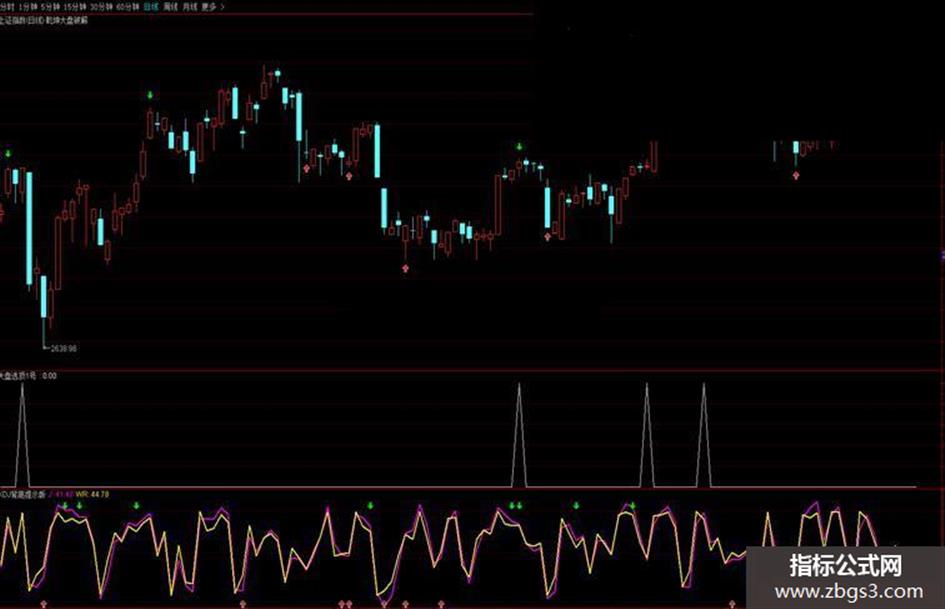Select the 15分钟 period tab

pos(75,7)
